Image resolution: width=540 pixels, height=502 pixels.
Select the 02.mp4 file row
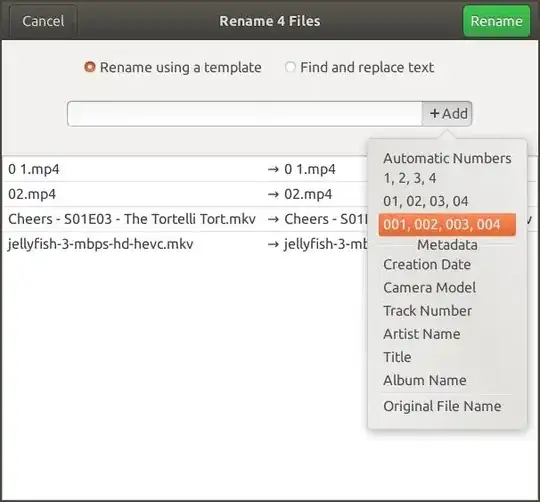coord(185,194)
